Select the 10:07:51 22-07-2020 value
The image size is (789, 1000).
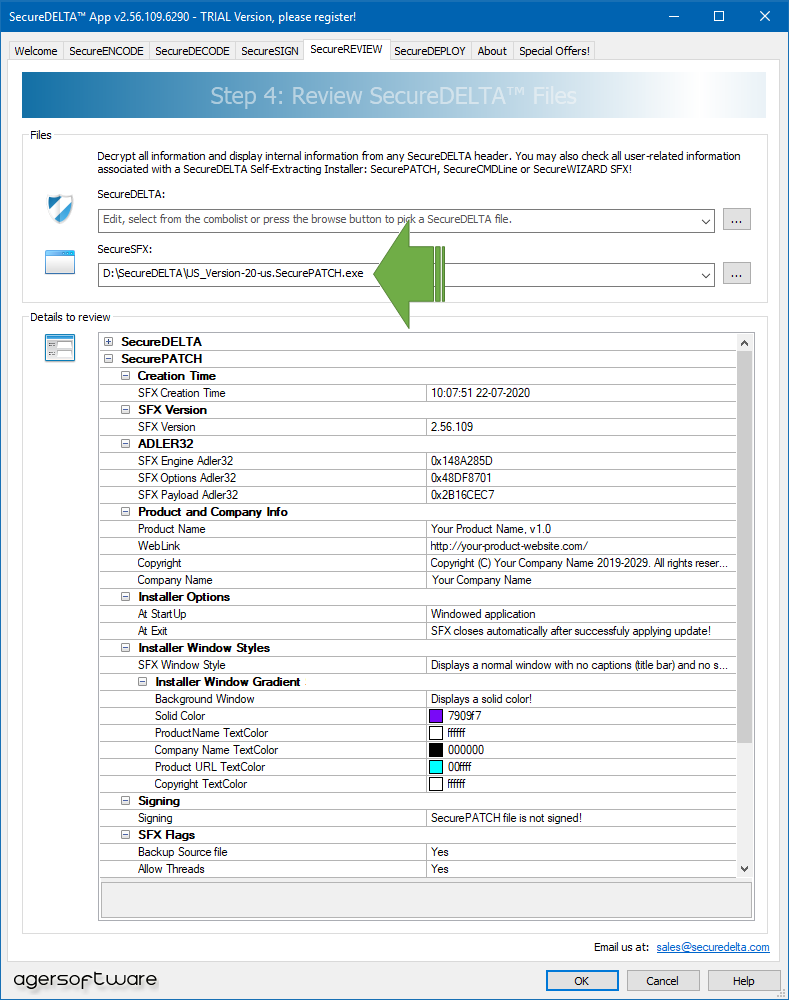tap(480, 393)
